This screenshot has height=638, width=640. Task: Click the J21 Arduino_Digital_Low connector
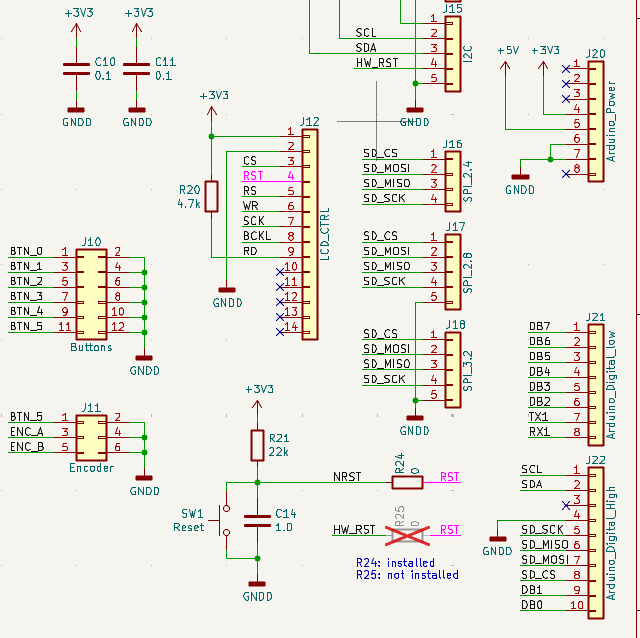click(x=596, y=379)
